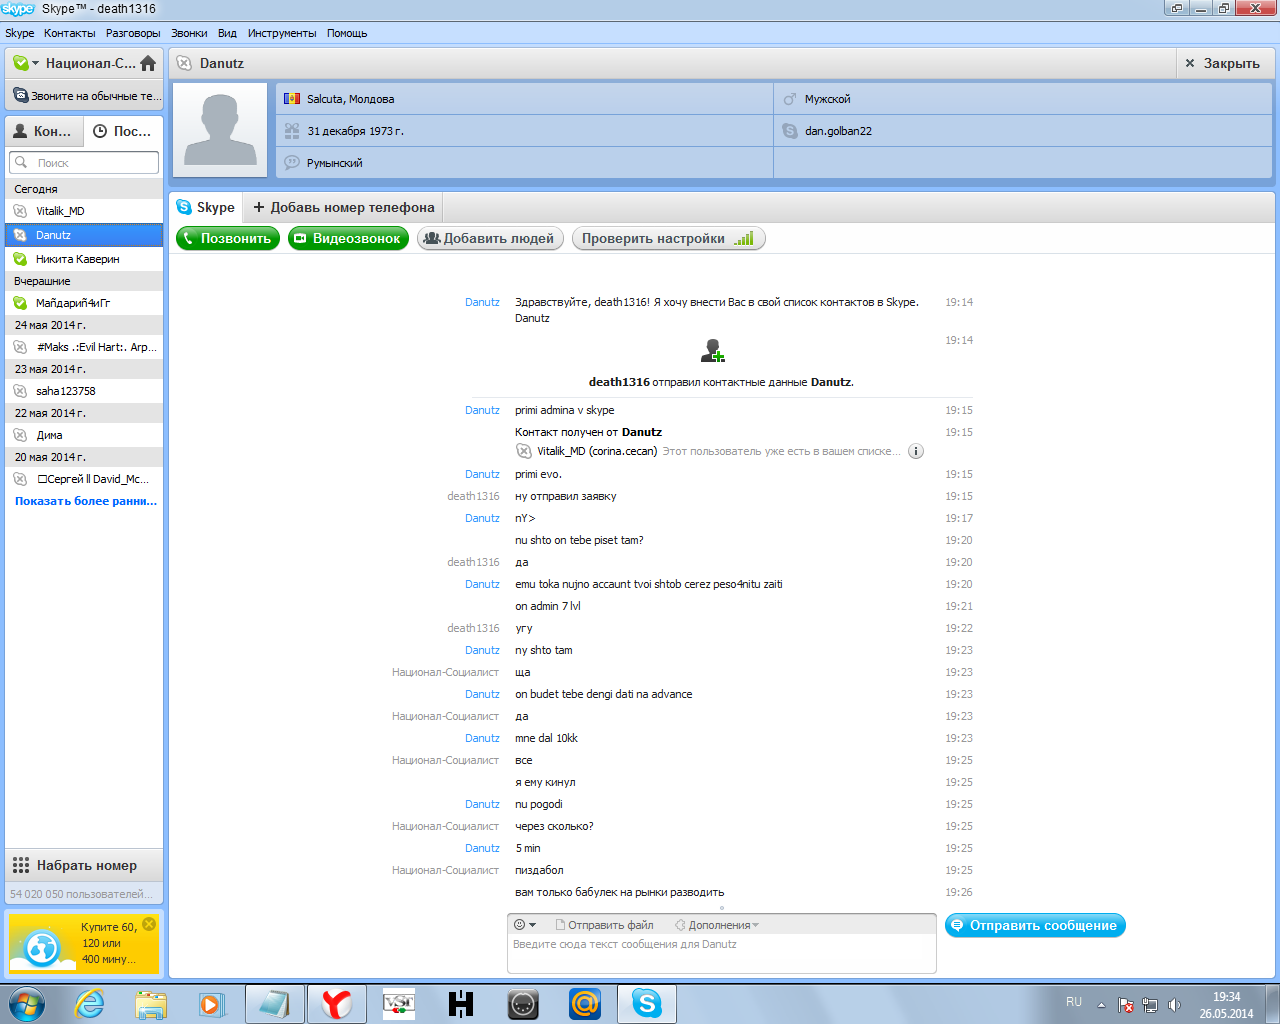Click the Skype name icon beside dan.golban22
The height and width of the screenshot is (1024, 1280).
789,131
